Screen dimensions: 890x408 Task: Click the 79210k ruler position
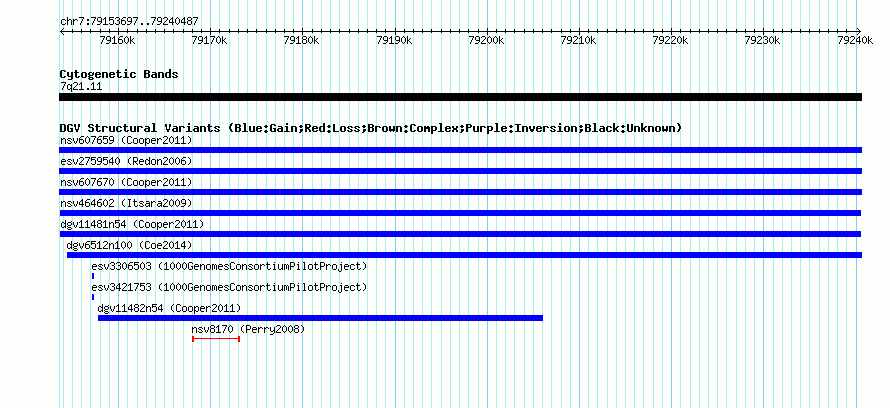[x=579, y=40]
